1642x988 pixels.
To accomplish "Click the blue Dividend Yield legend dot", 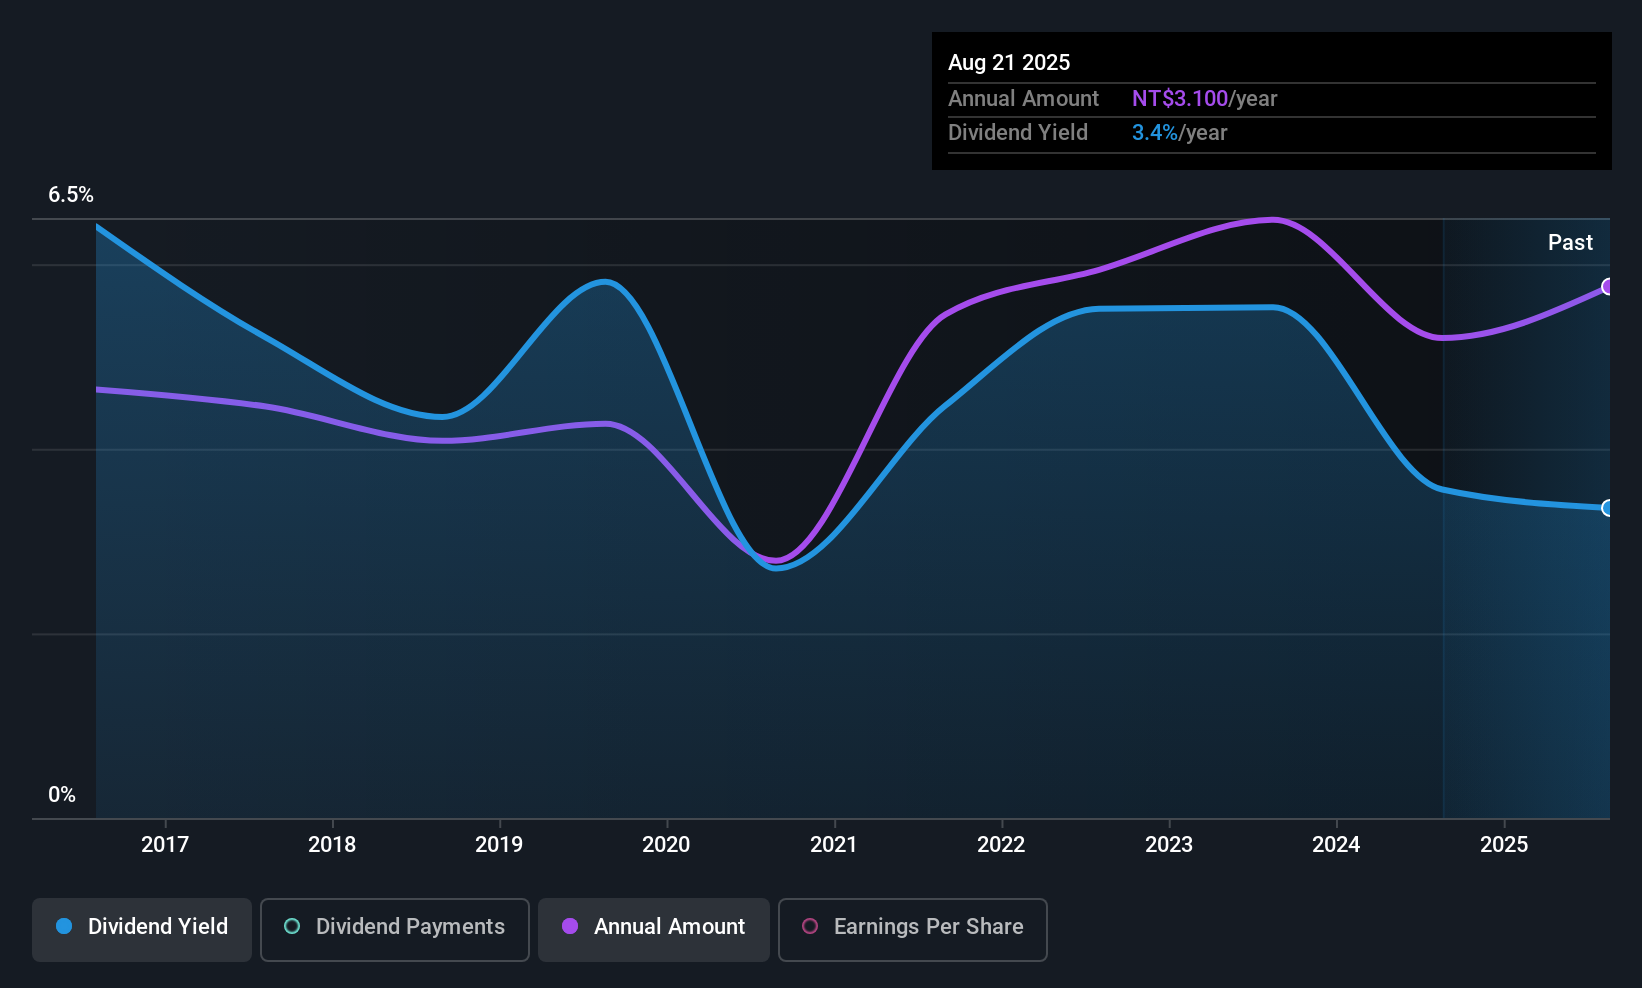I will tap(64, 927).
